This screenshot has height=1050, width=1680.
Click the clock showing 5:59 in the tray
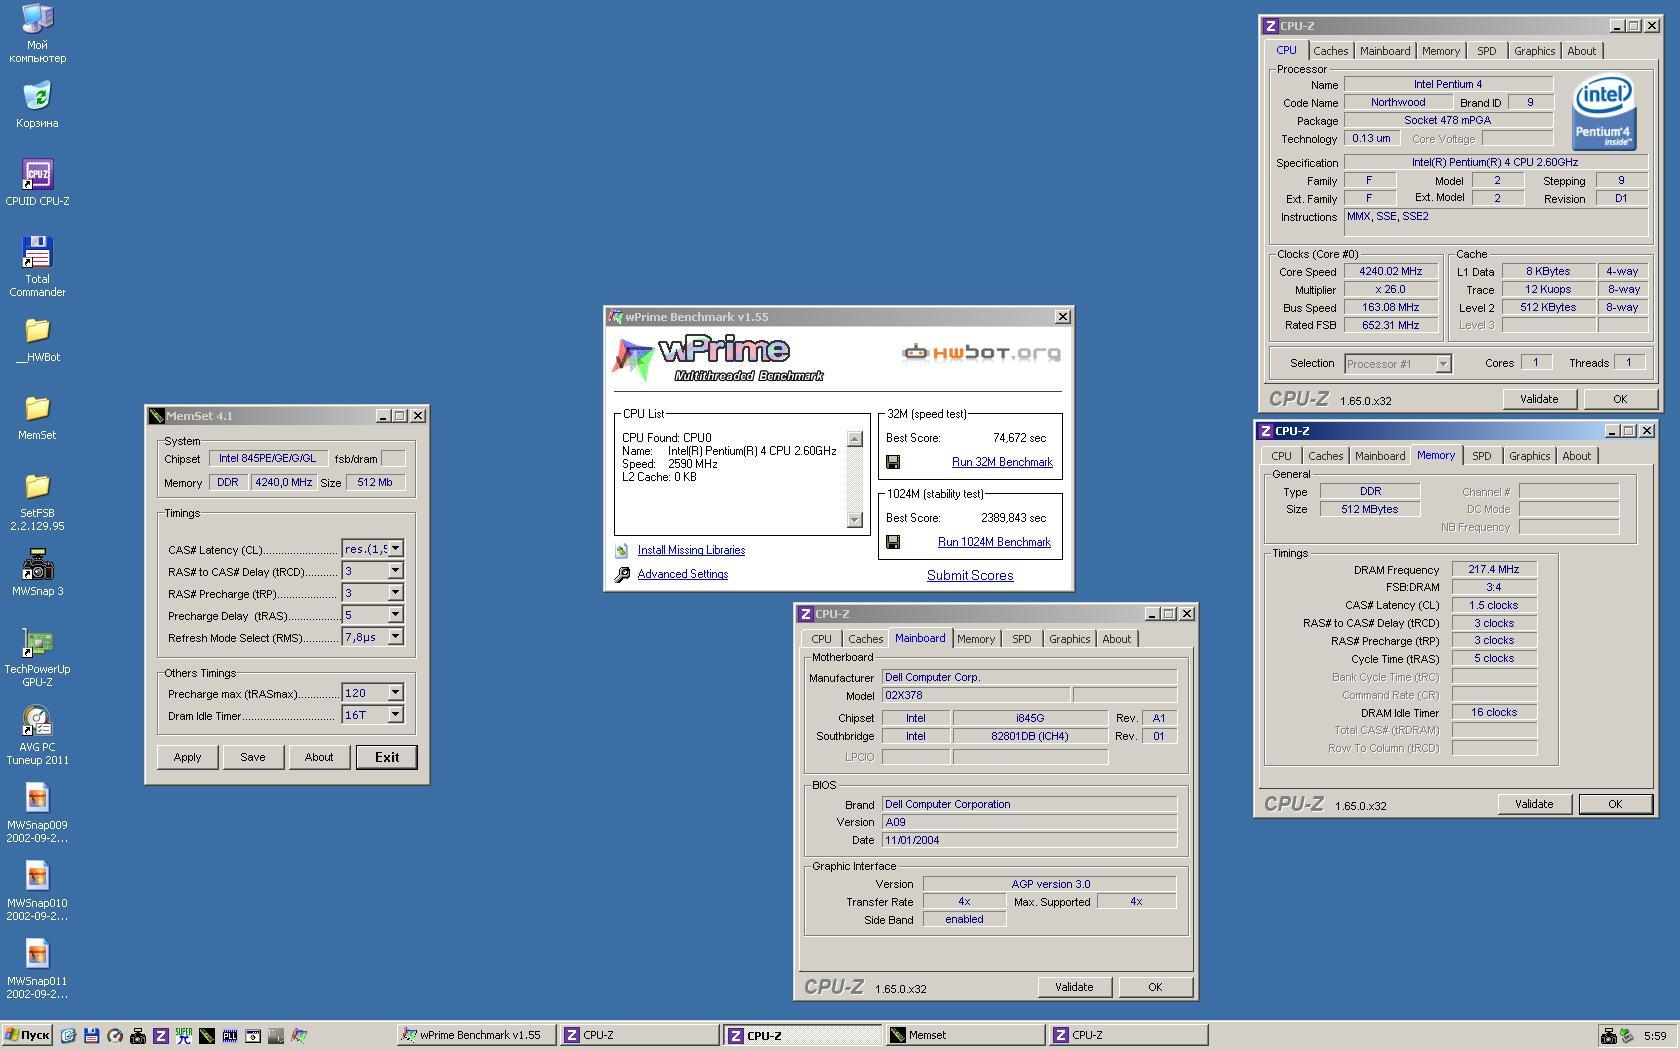click(1655, 1036)
